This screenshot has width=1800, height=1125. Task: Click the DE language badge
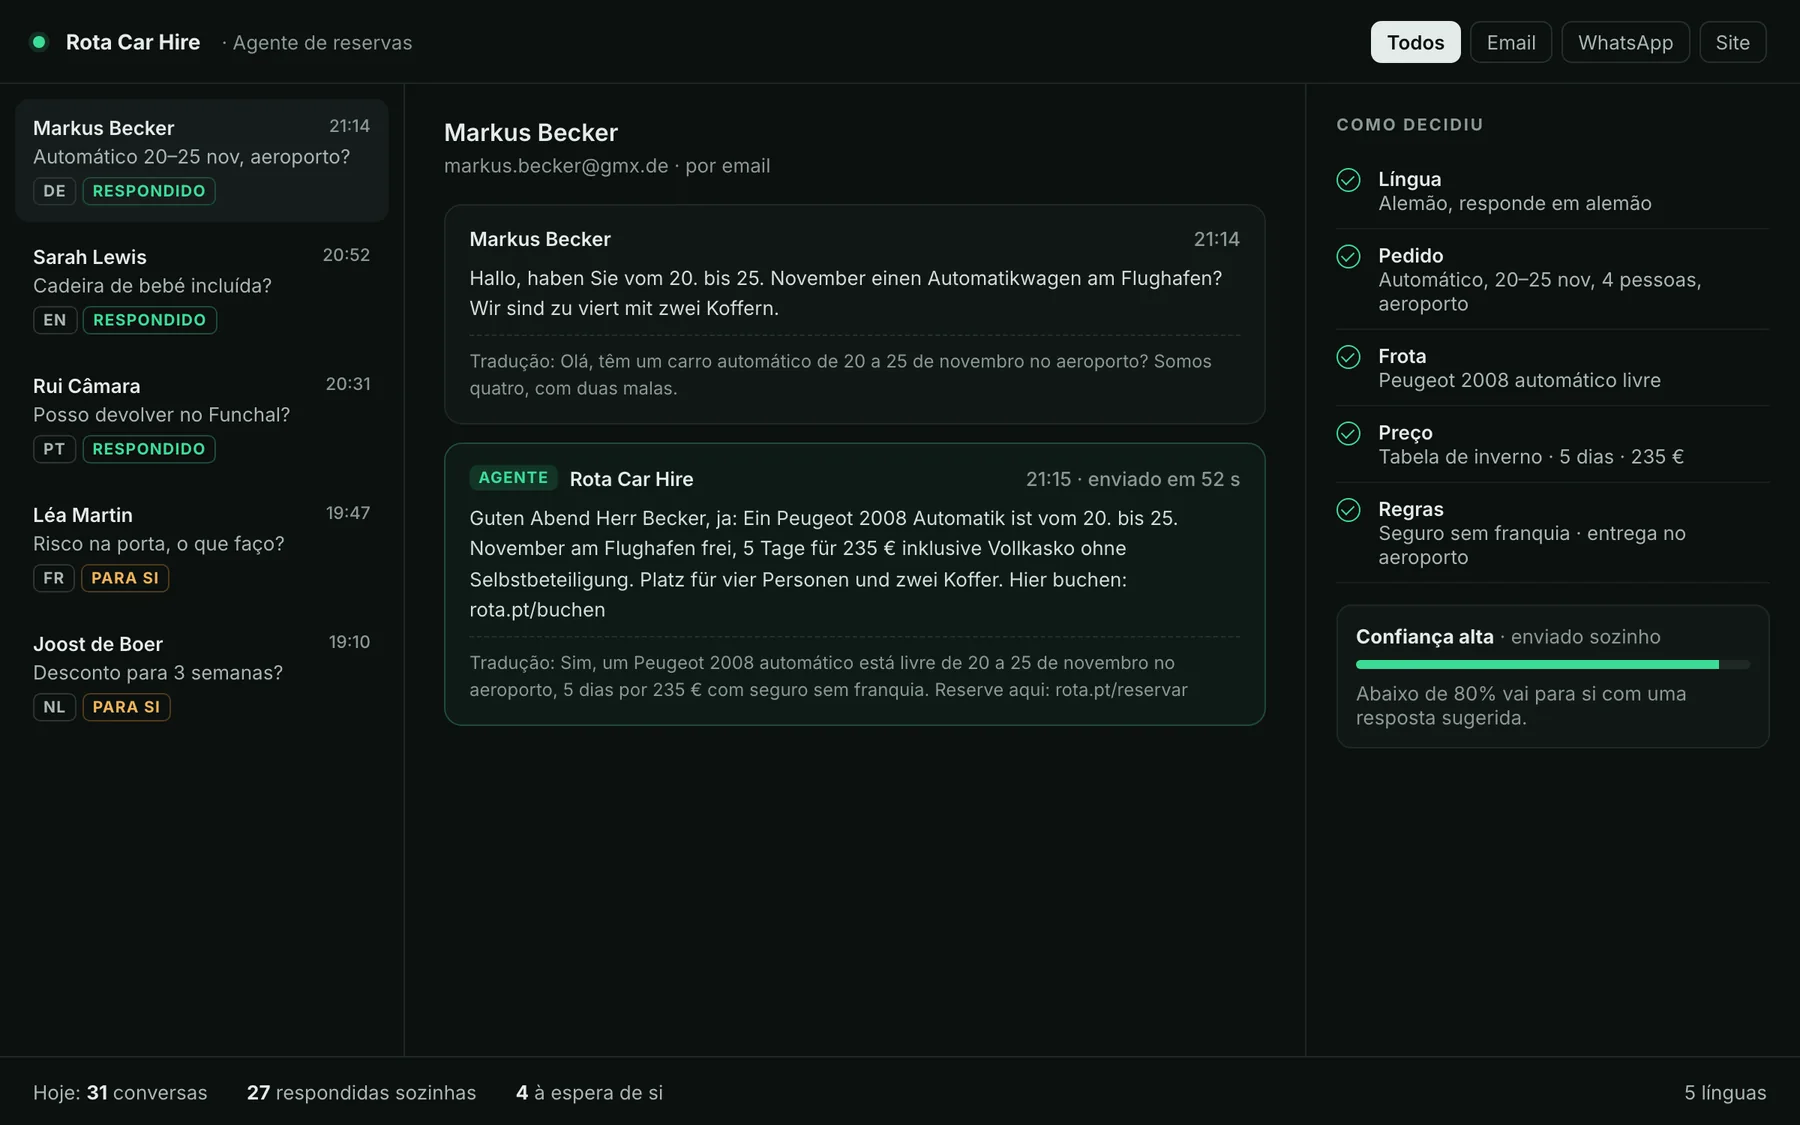tap(54, 191)
